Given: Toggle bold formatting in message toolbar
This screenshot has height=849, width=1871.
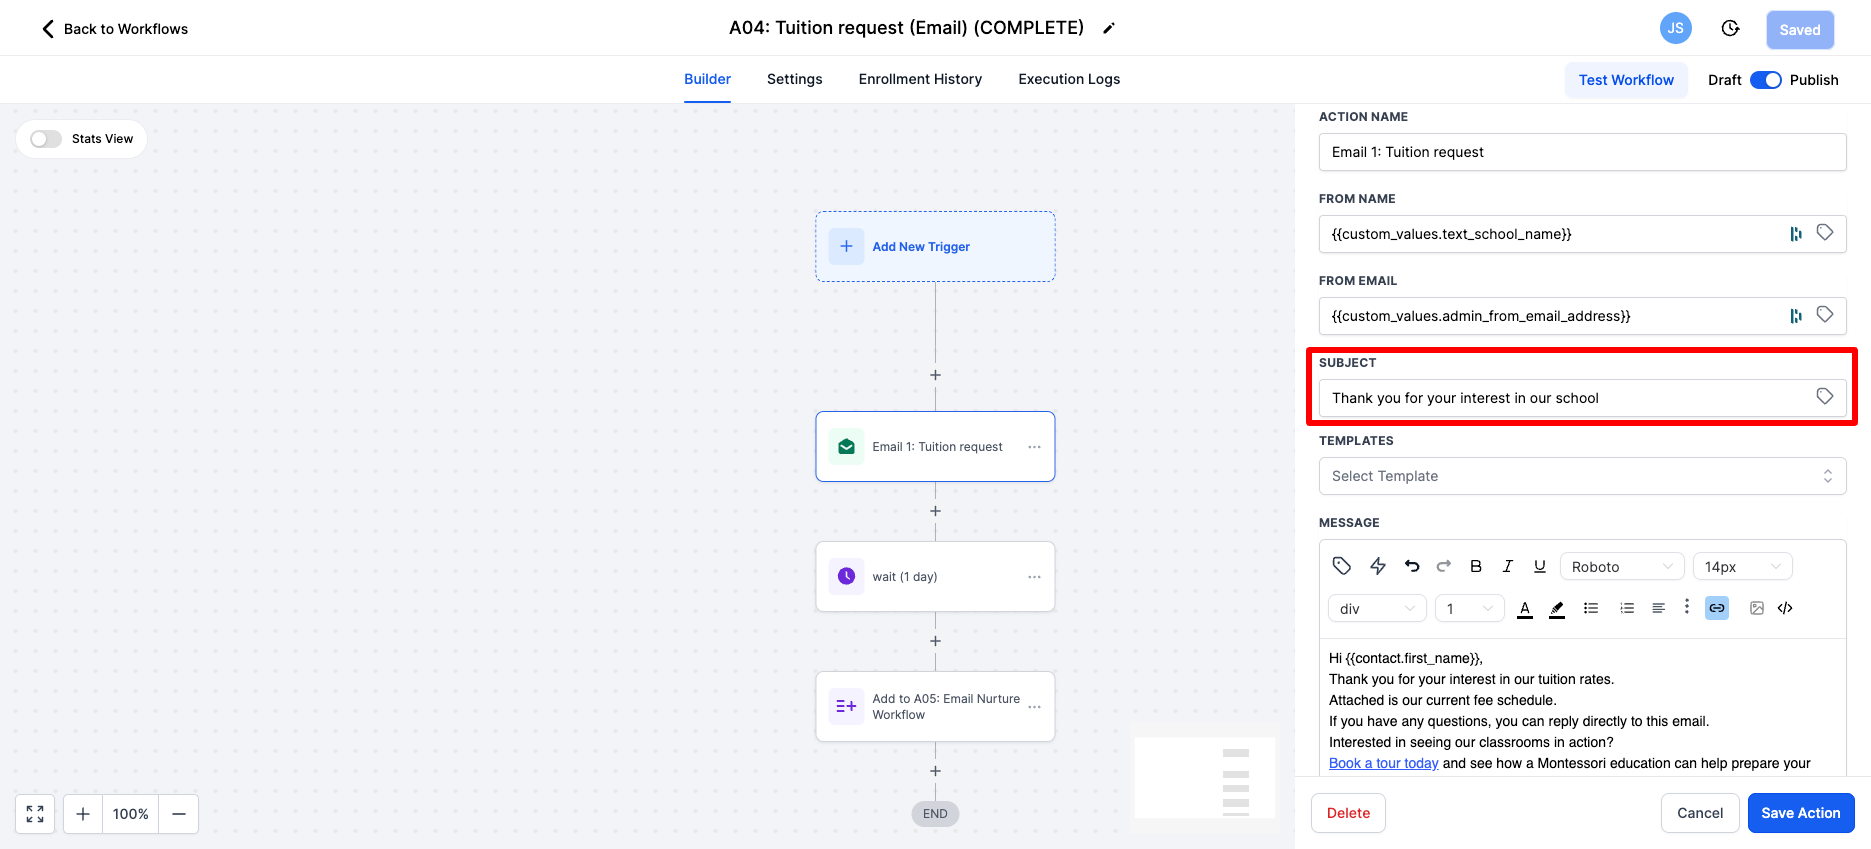Looking at the screenshot, I should [1476, 566].
